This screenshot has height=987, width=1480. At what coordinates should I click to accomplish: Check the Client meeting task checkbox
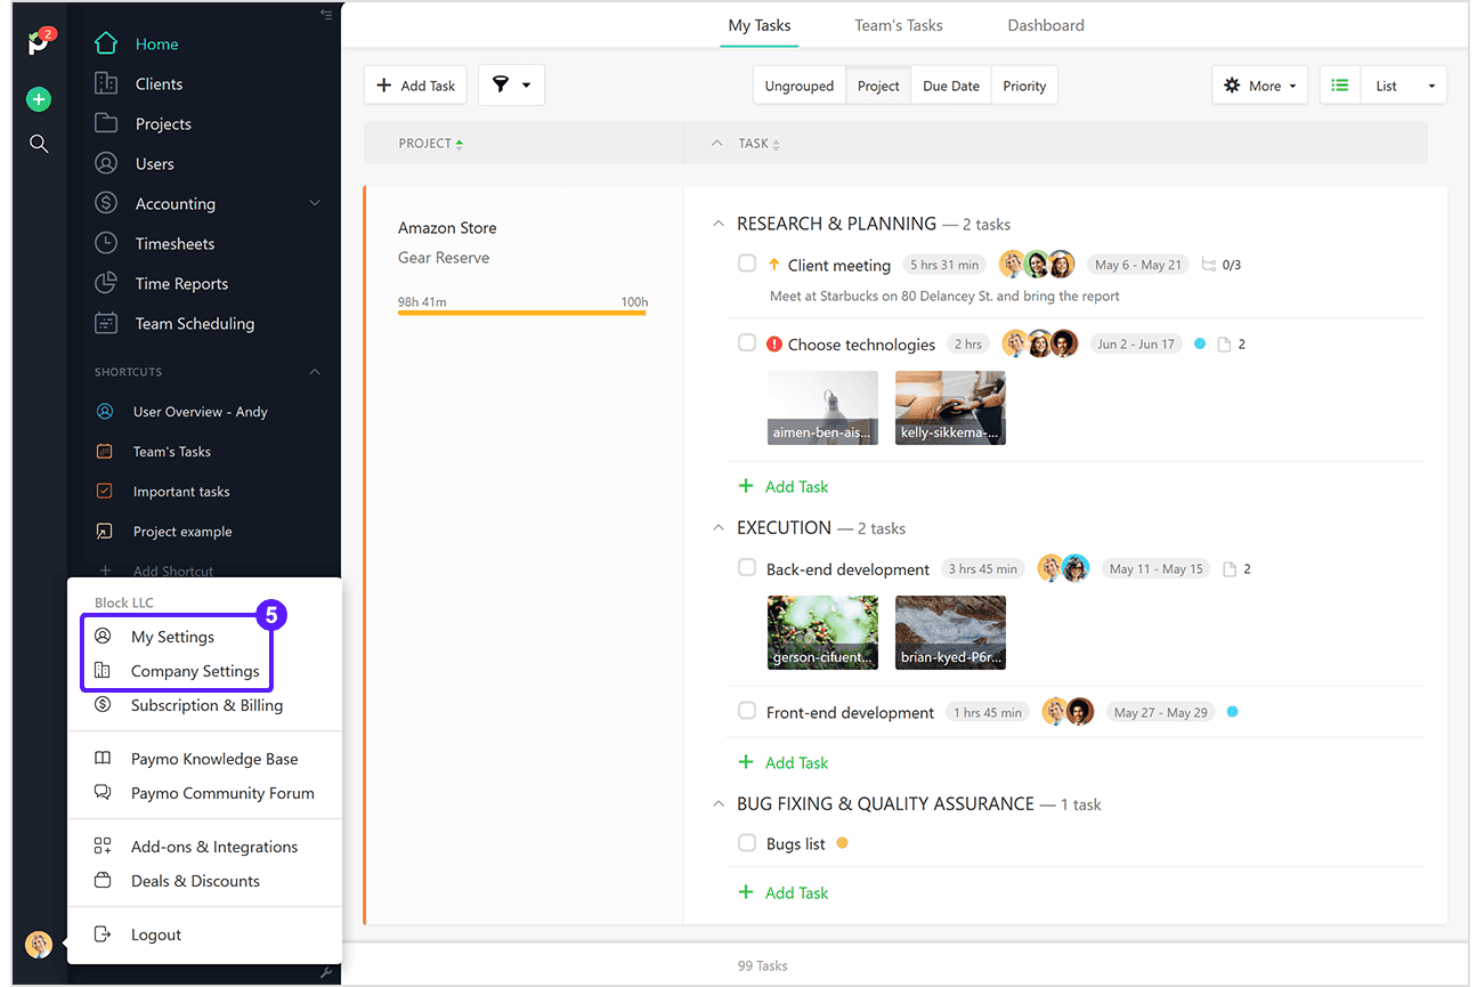pos(747,264)
